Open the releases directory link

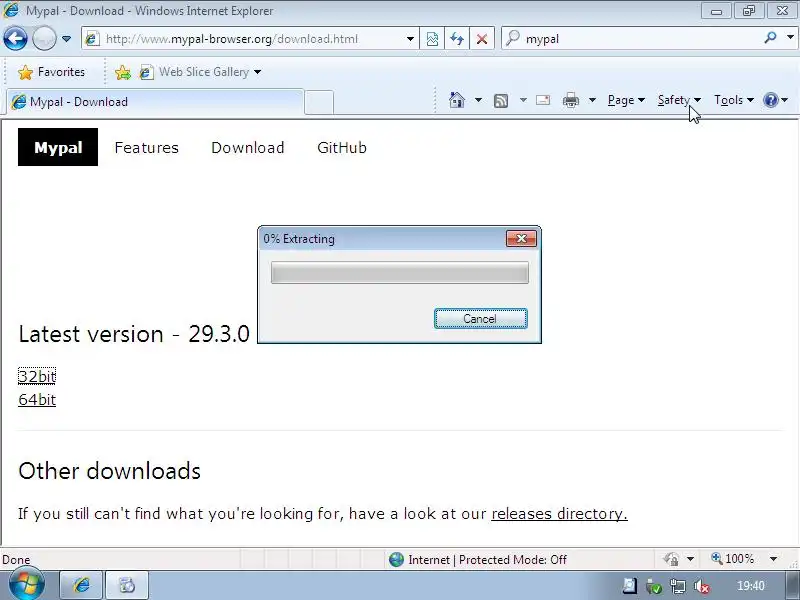(x=559, y=514)
